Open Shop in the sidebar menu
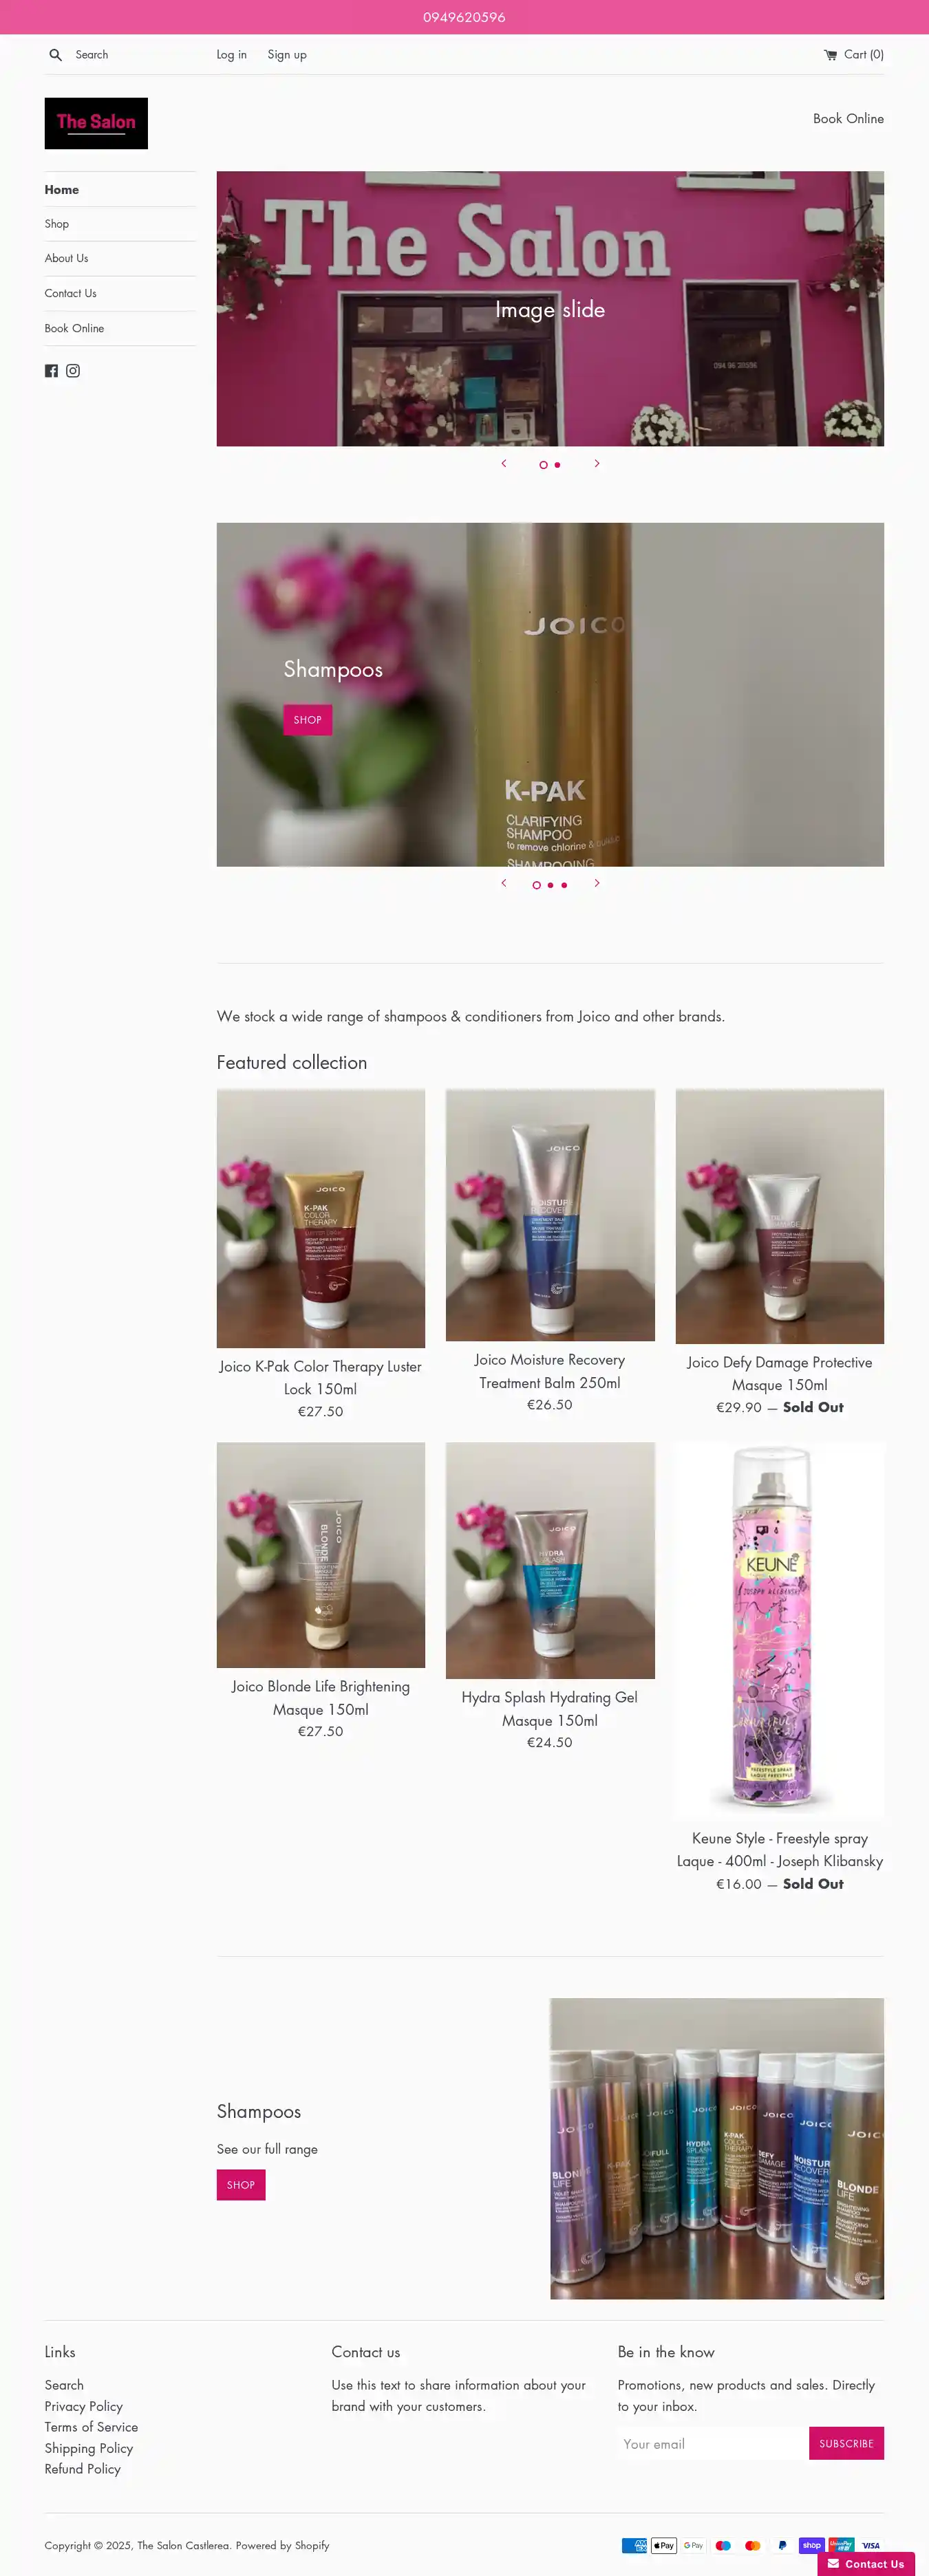This screenshot has width=929, height=2576. click(x=57, y=224)
